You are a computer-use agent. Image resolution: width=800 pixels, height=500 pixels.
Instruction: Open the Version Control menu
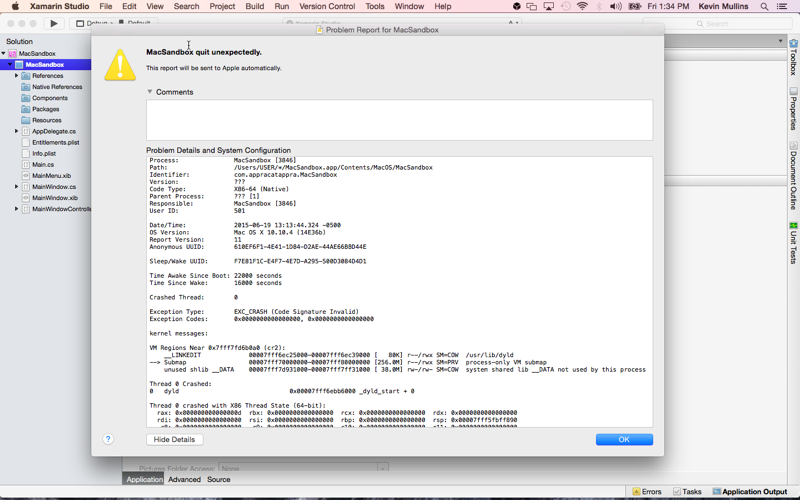(327, 7)
